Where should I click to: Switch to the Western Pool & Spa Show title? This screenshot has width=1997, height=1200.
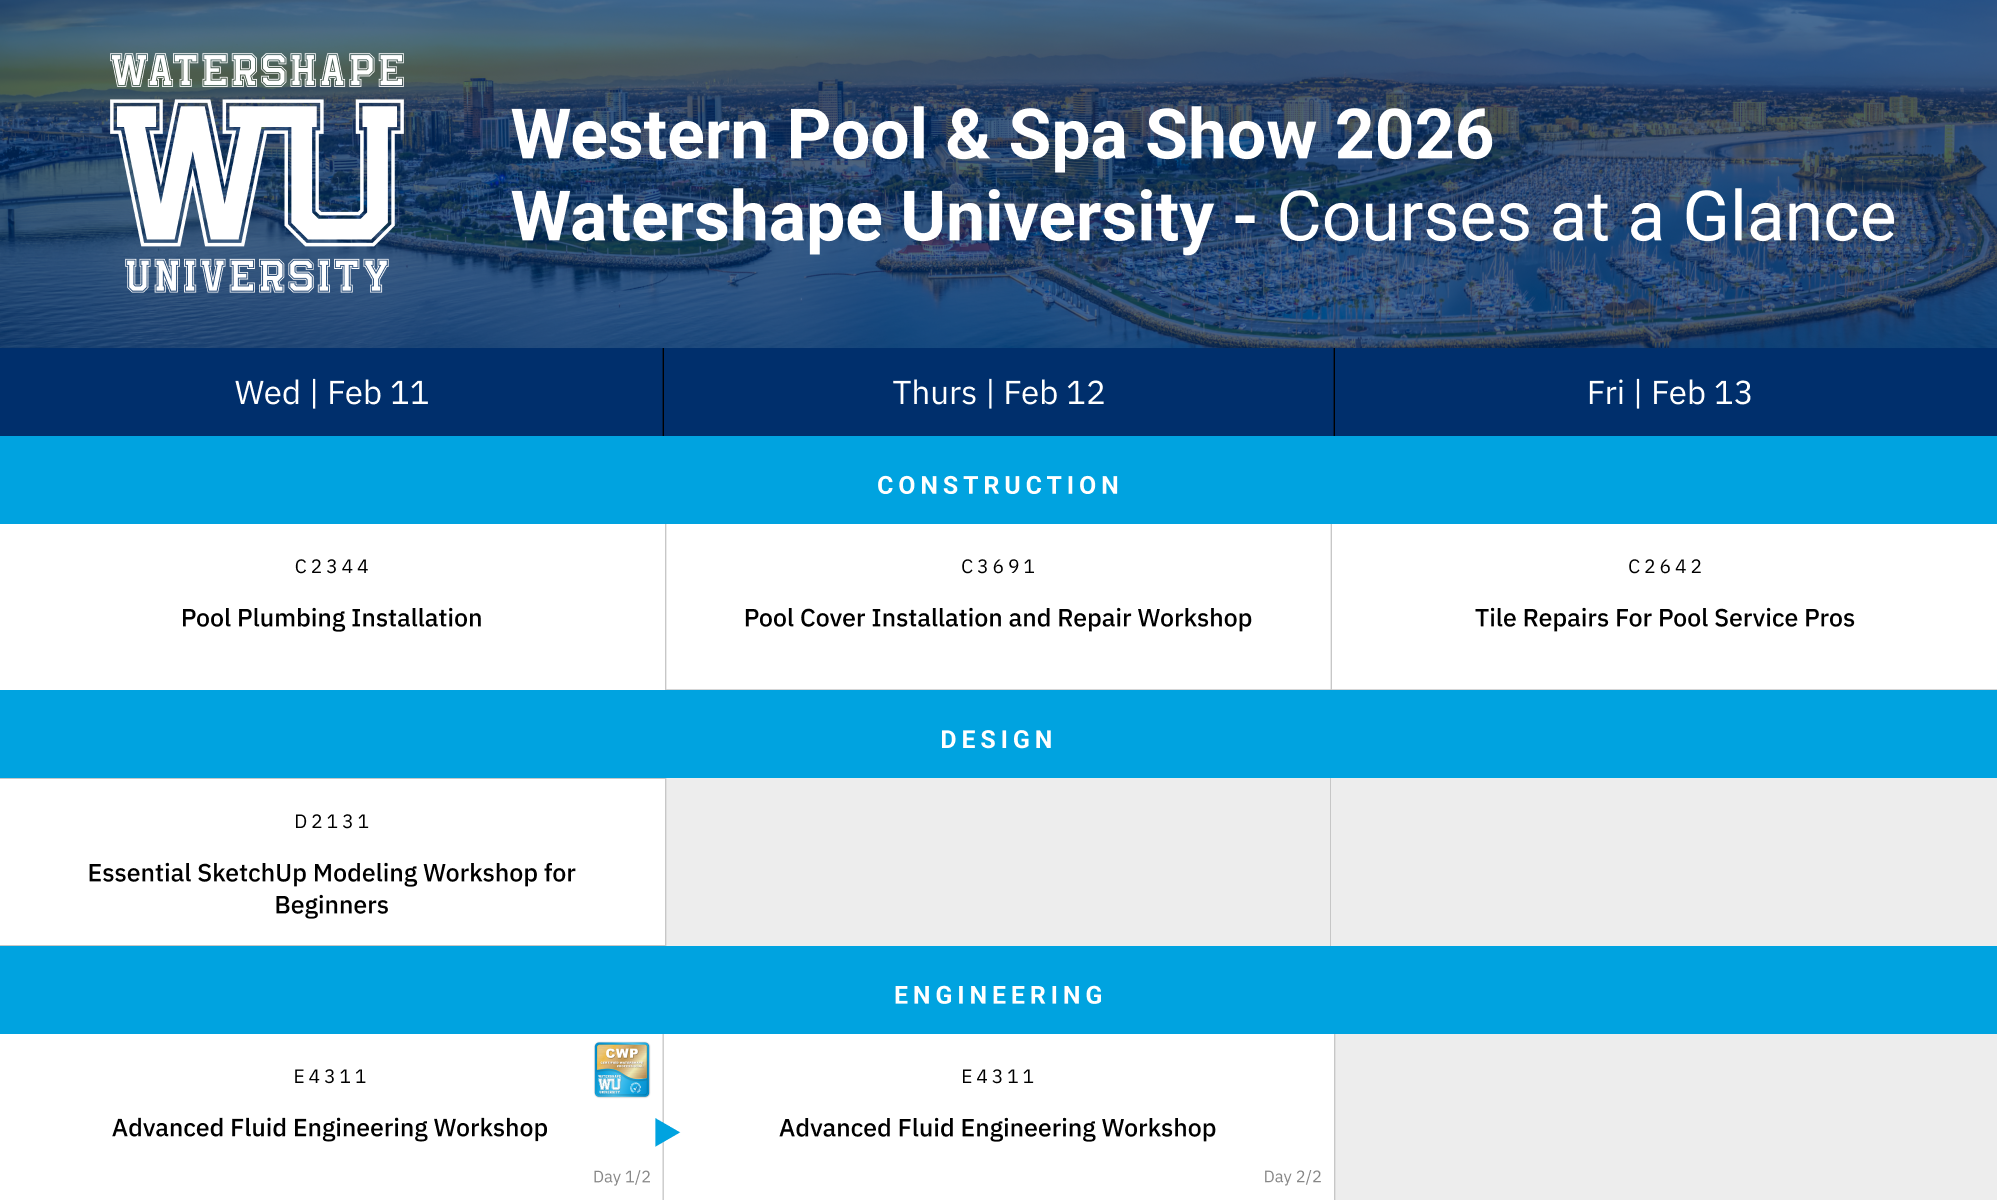point(1003,135)
